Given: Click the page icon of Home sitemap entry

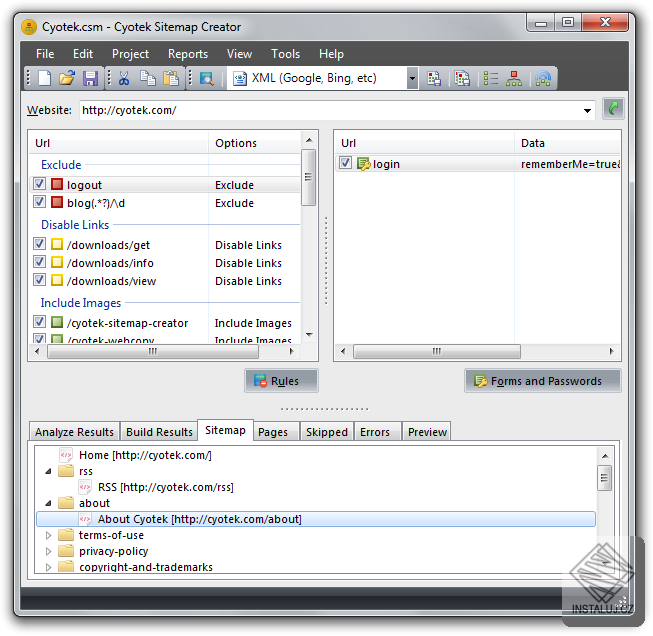Looking at the screenshot, I should [x=66, y=455].
